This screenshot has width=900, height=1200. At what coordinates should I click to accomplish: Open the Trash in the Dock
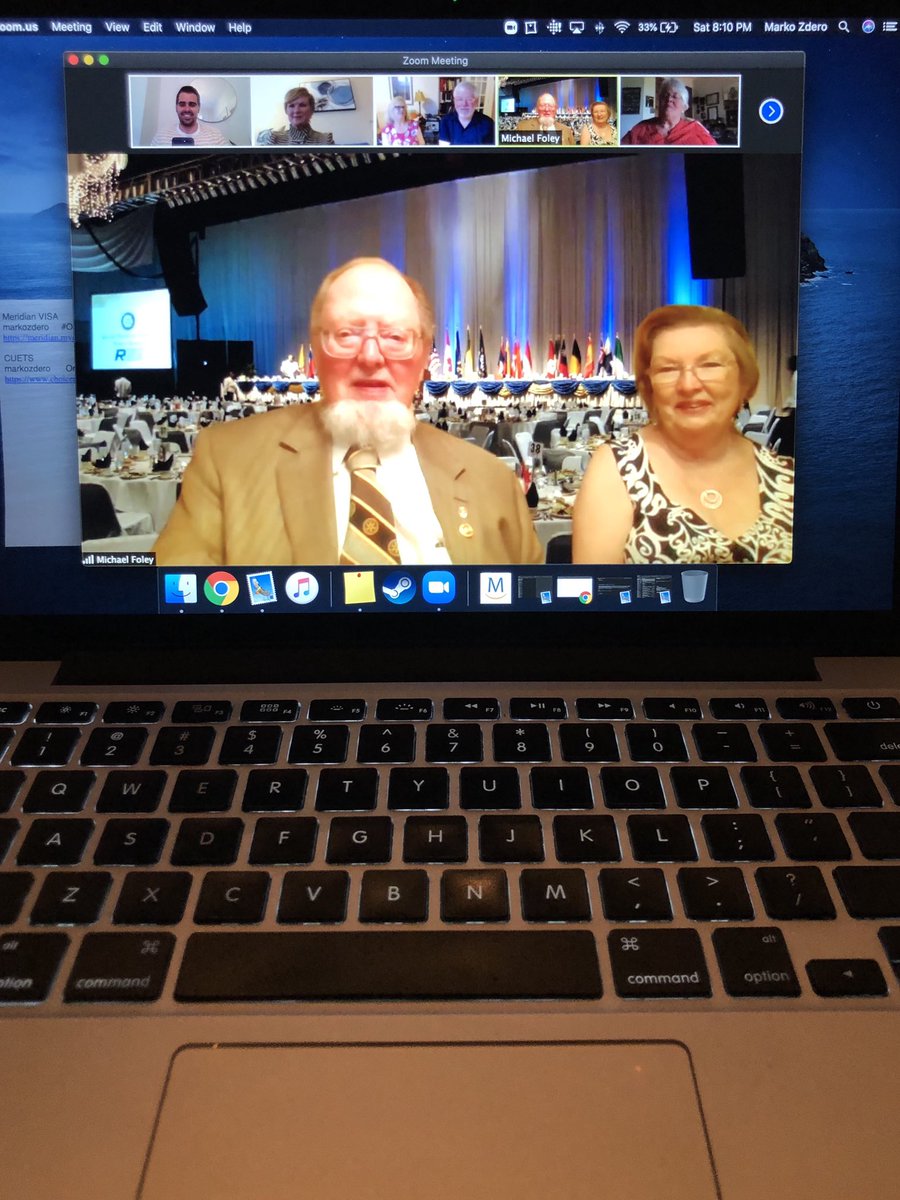point(695,587)
